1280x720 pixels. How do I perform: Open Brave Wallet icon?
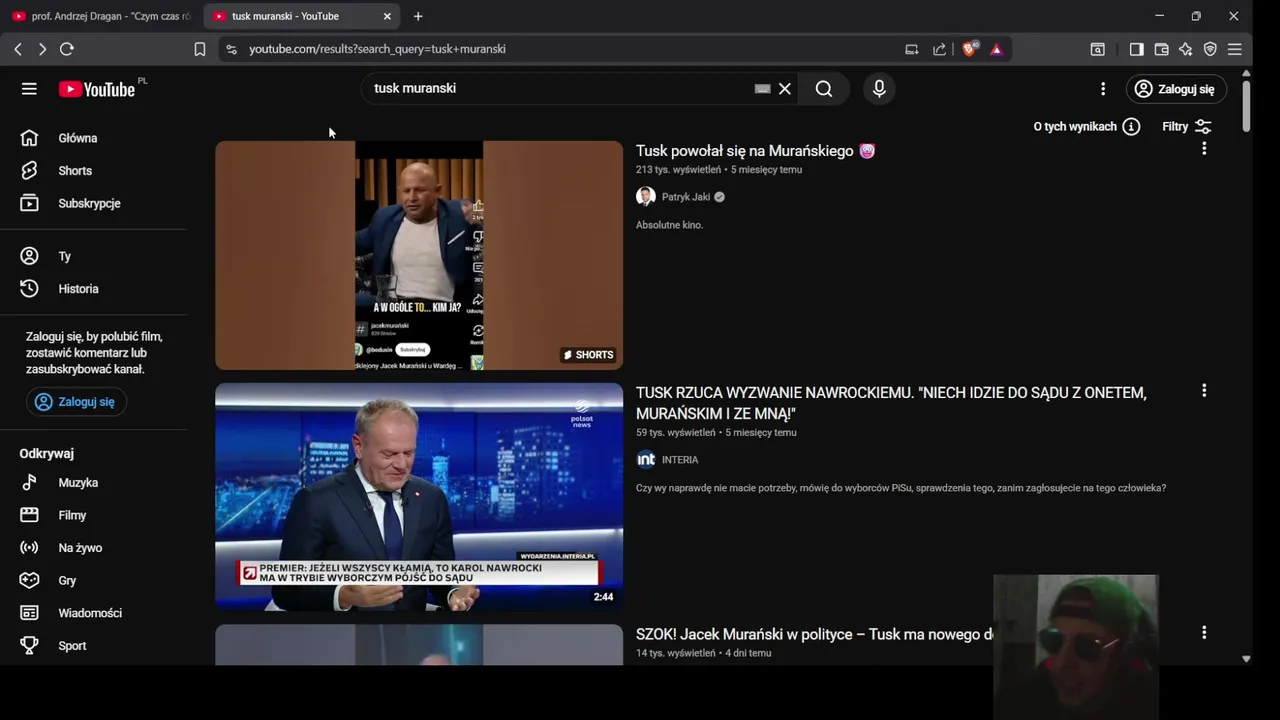pyautogui.click(x=1161, y=49)
